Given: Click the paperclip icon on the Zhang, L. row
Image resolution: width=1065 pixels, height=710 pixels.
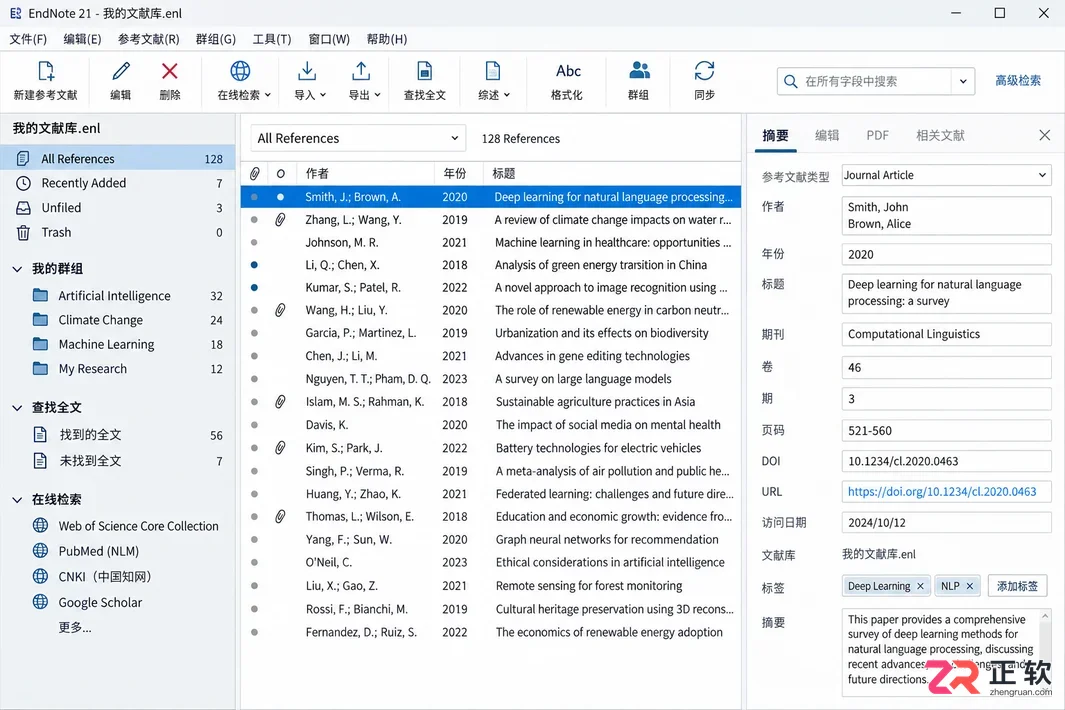Looking at the screenshot, I should click(280, 219).
